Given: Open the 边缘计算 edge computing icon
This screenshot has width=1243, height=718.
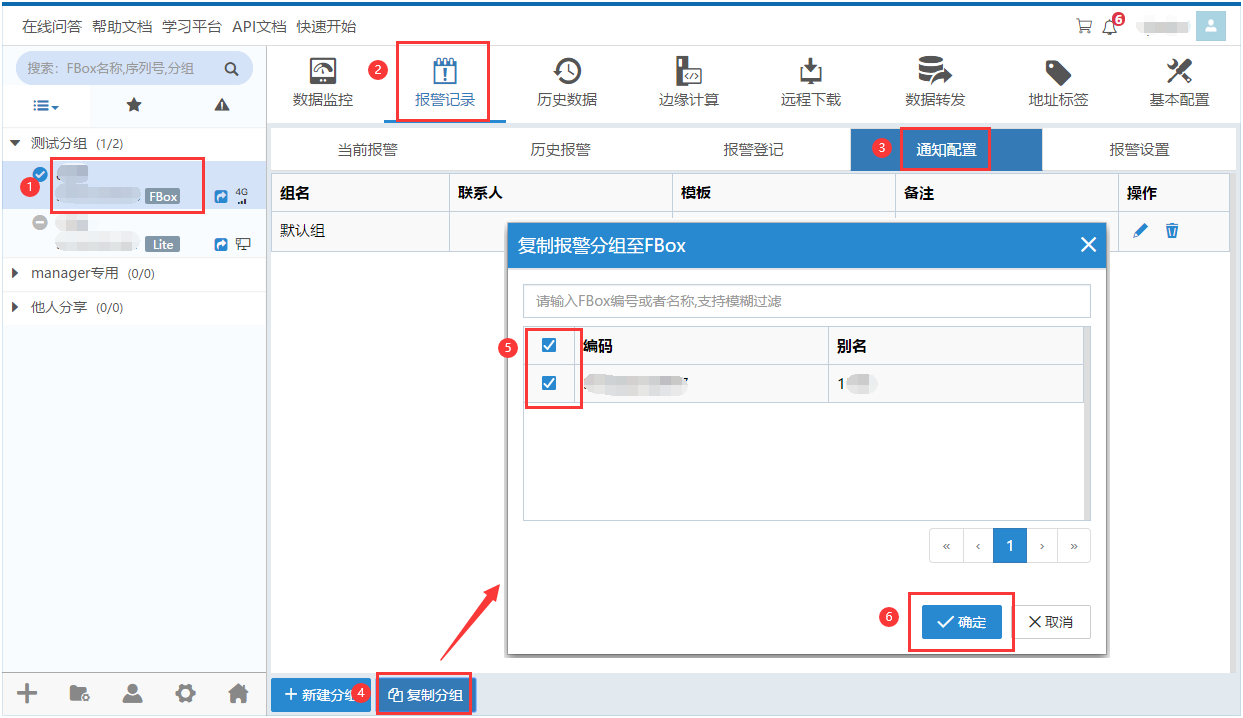Looking at the screenshot, I should (688, 73).
